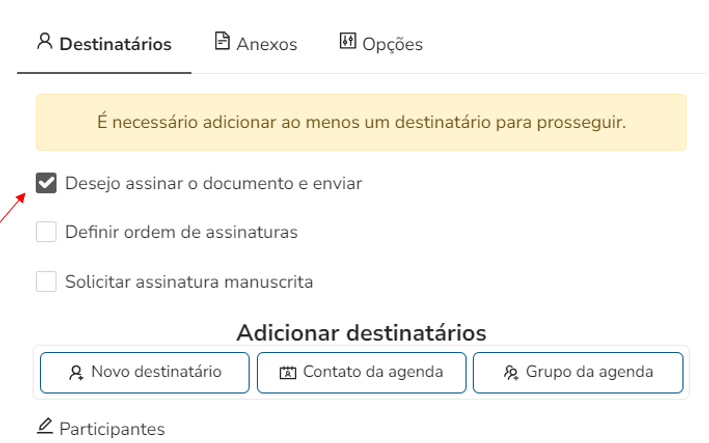This screenshot has width=709, height=443.
Task: Select the Destinatários tab label
Action: [115, 44]
